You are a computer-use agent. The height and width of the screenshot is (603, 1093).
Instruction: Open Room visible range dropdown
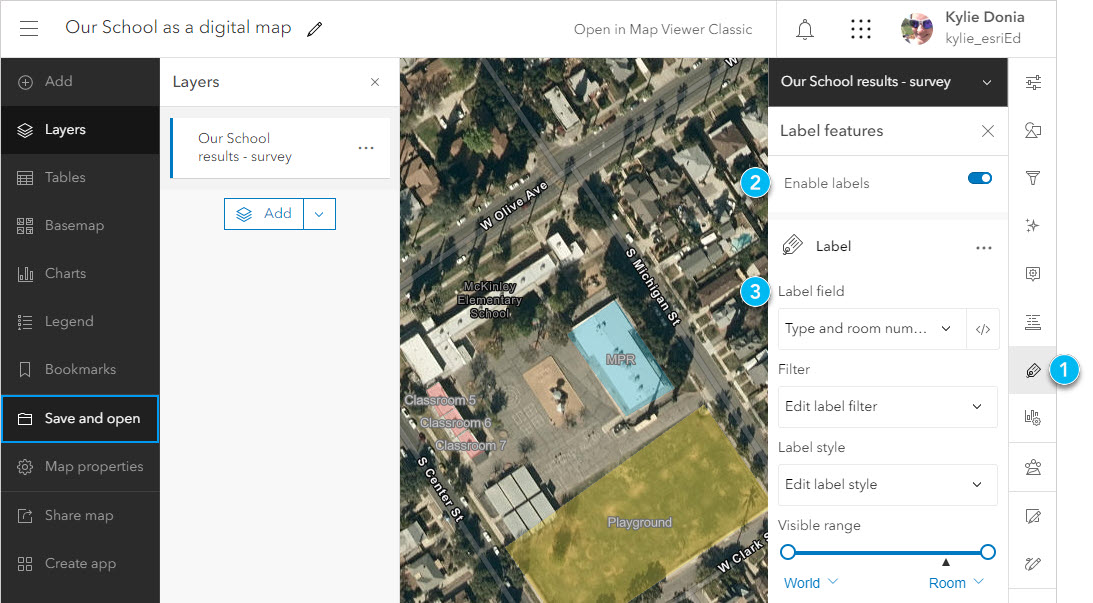click(956, 583)
